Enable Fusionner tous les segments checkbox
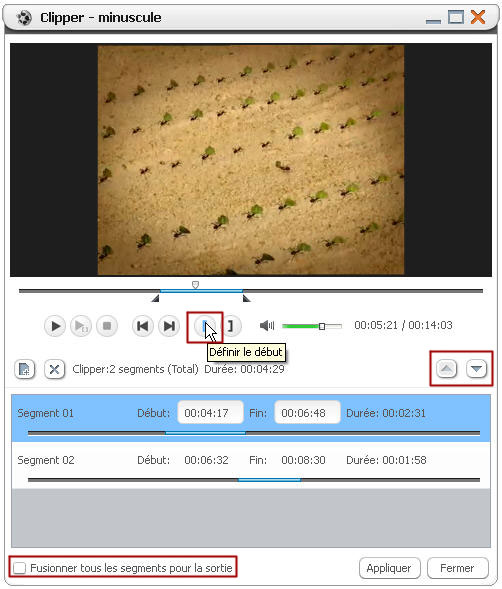The image size is (502, 589). 19,568
